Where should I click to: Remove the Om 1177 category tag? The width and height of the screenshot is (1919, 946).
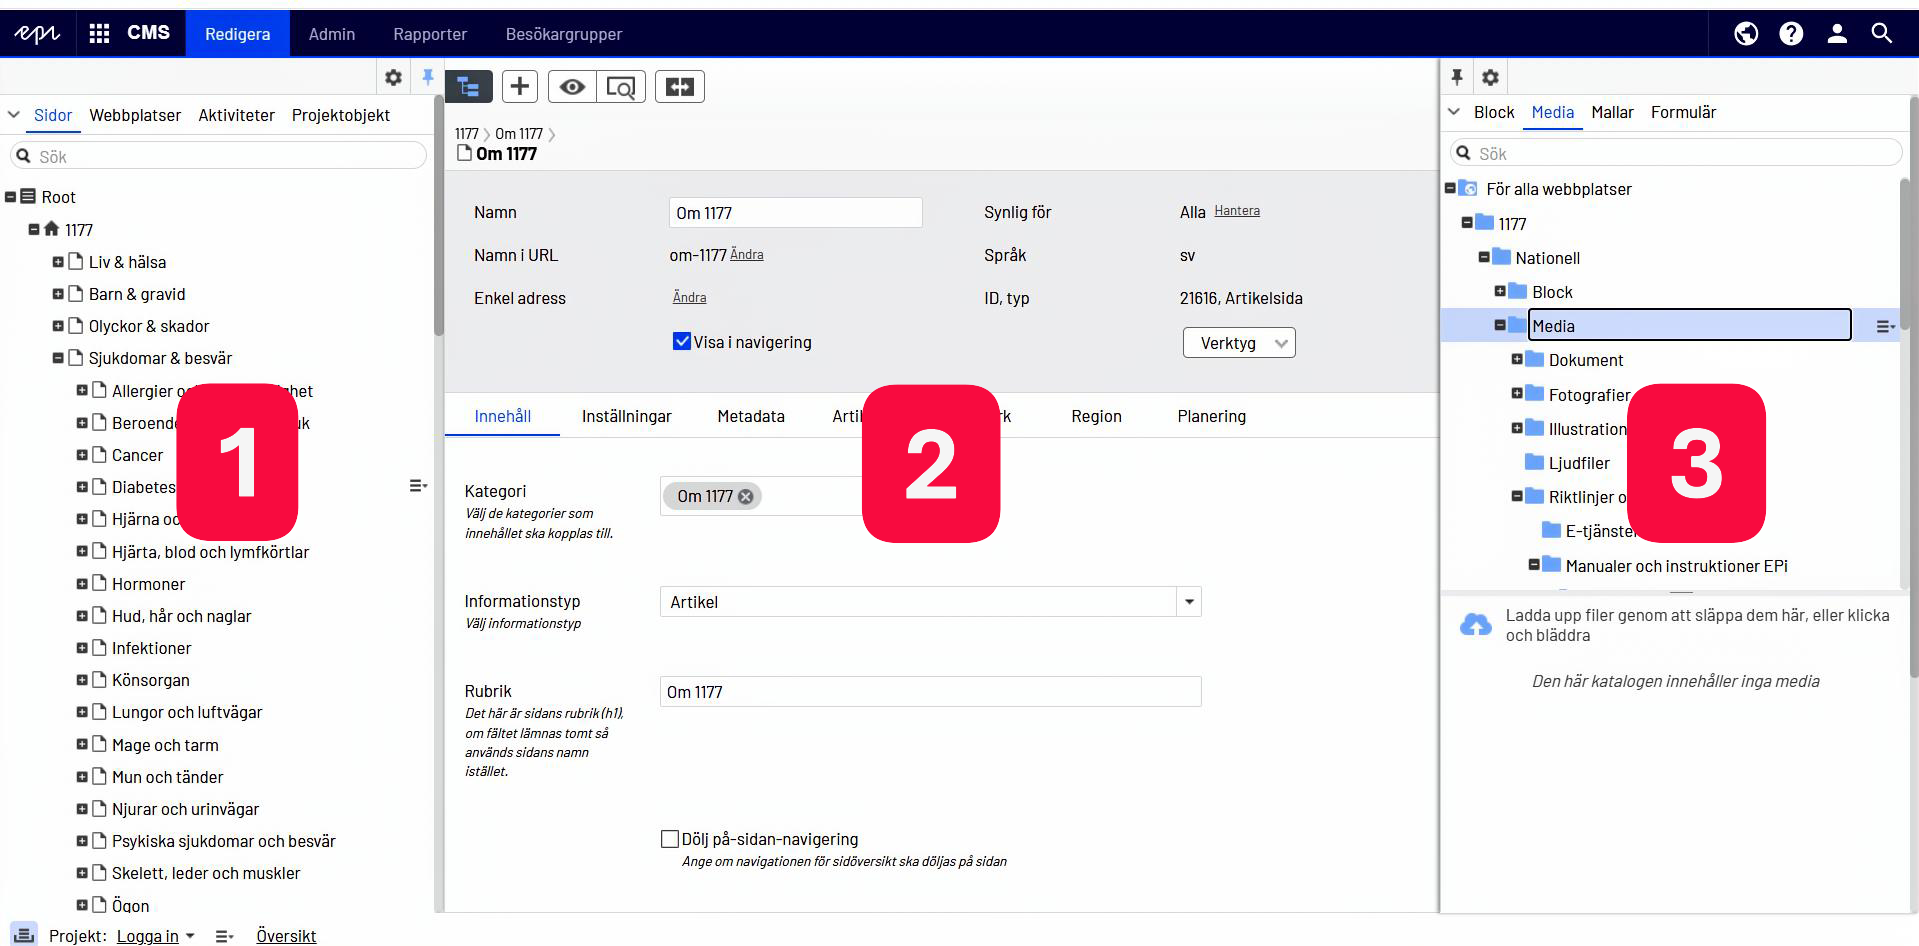click(746, 496)
